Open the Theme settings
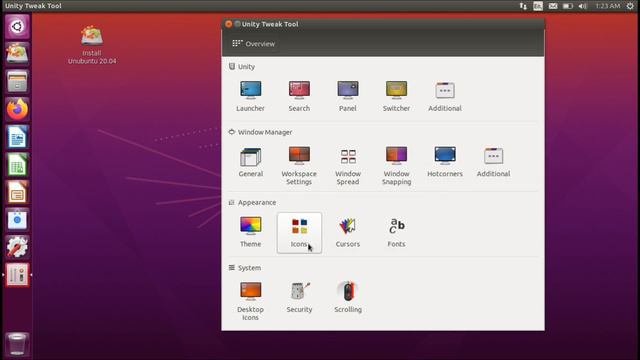This screenshot has width=640, height=360. pyautogui.click(x=251, y=232)
